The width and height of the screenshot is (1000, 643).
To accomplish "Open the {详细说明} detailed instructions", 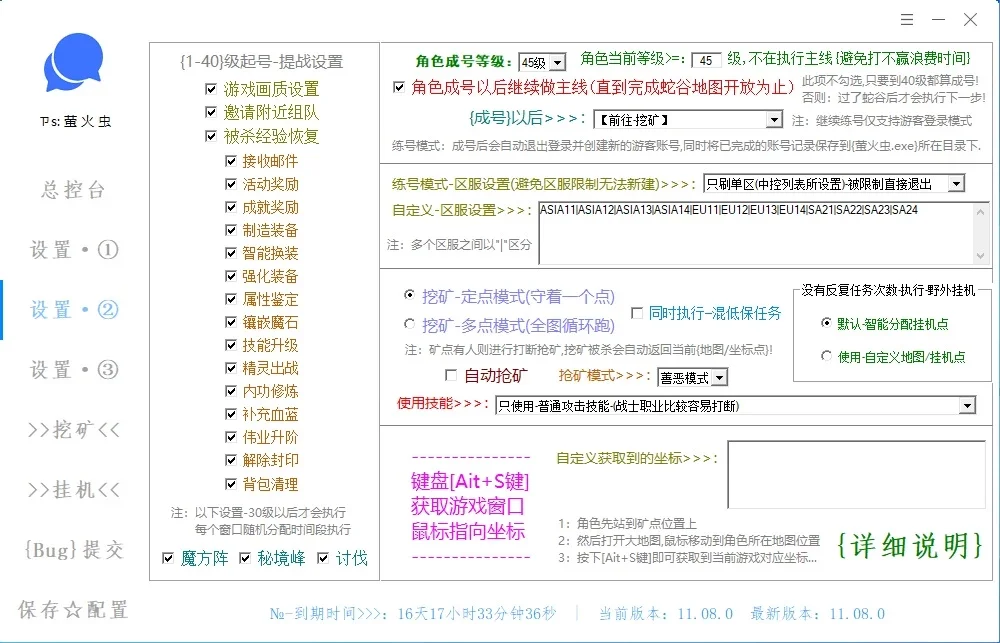I will (909, 546).
